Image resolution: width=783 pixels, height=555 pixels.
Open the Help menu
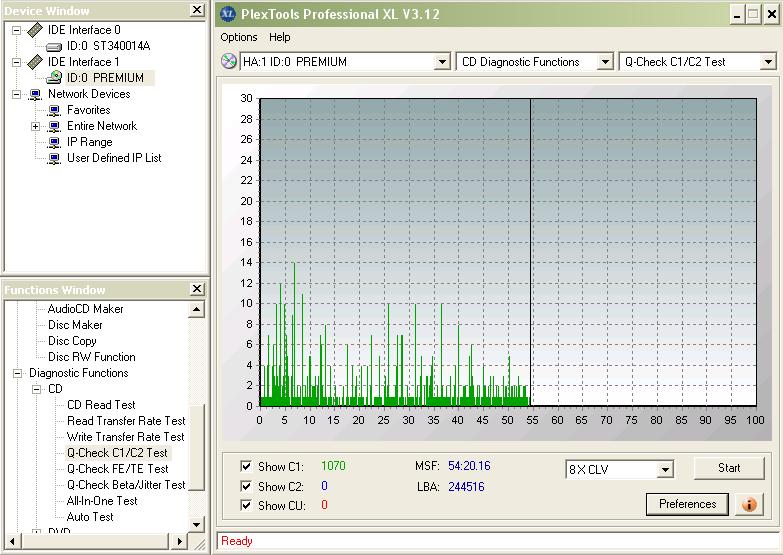coord(279,37)
